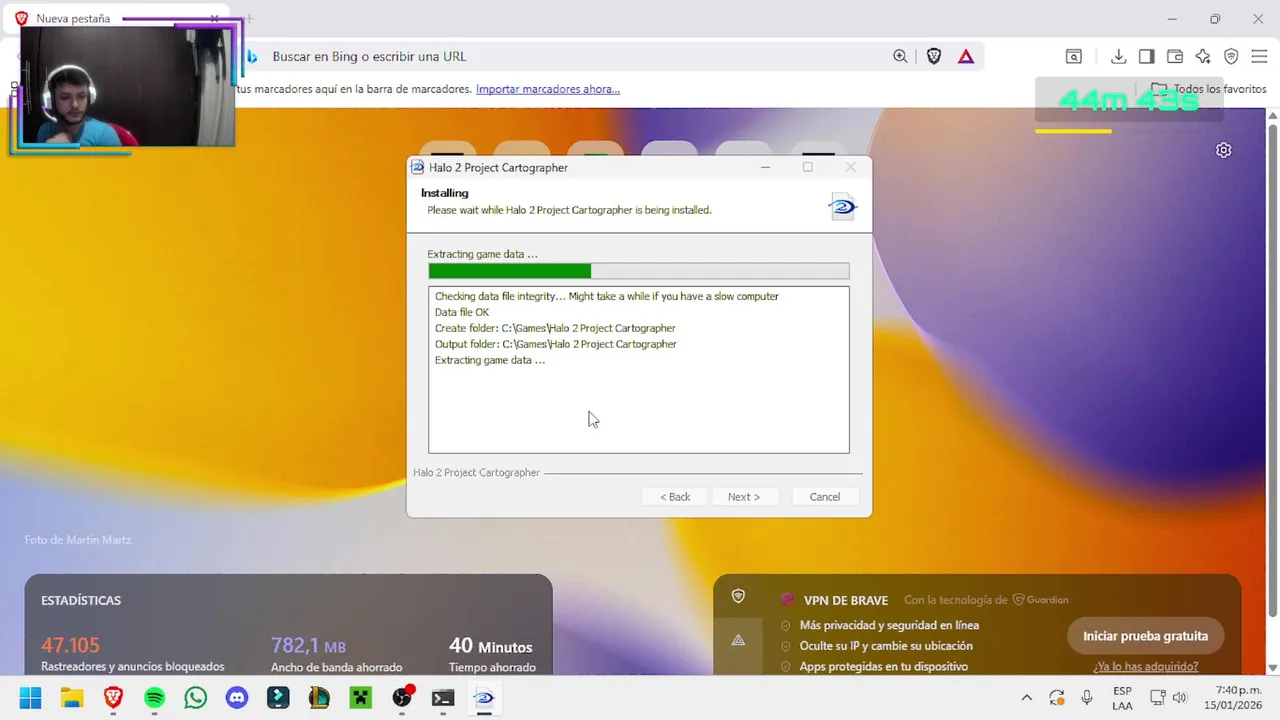Click "Iniciar prueba gratuita" VPN button
Screen dimensions: 1280x720
pos(1145,636)
